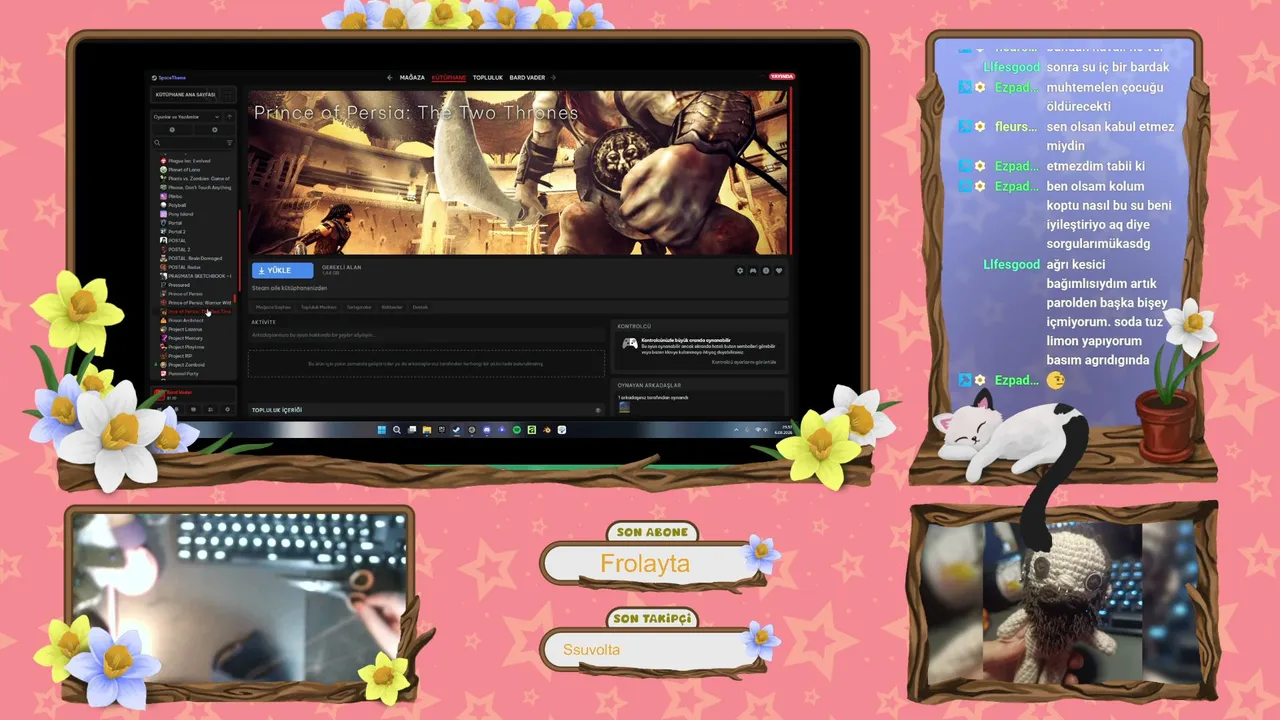Open Windows taskbar search
The width and height of the screenshot is (1280, 720).
pos(397,430)
